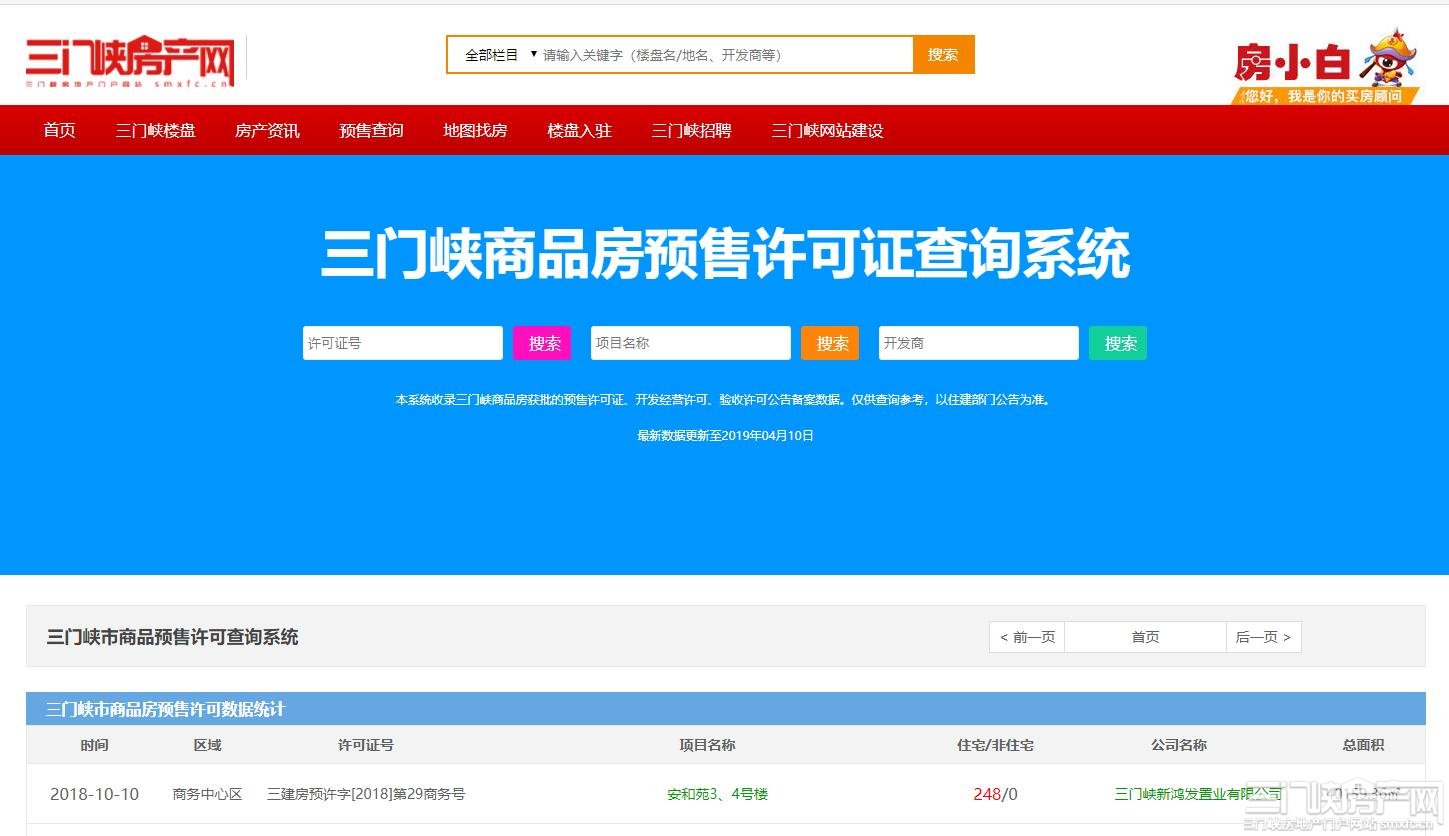Image resolution: width=1449 pixels, height=836 pixels.
Task: Click the 三门峡商品房预售许可证查询系统 banner title
Action: (x=725, y=253)
